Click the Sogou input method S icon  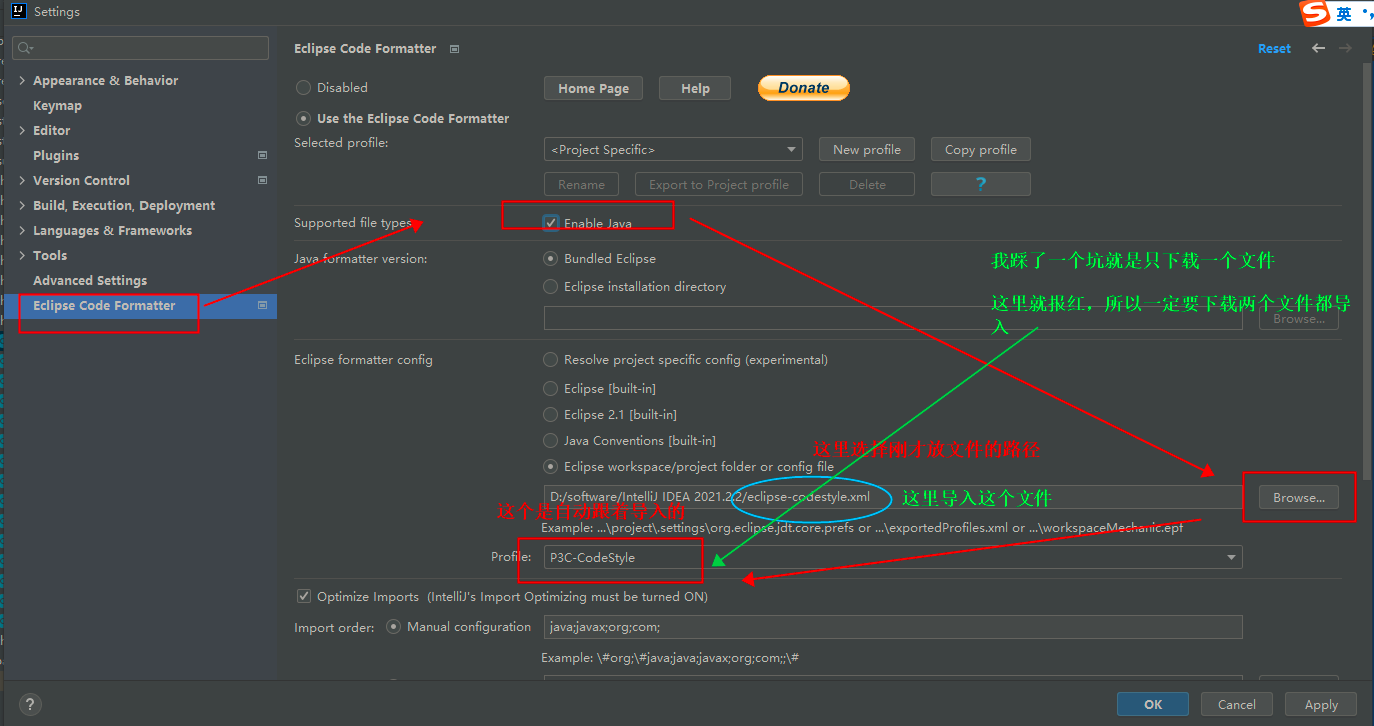1314,13
